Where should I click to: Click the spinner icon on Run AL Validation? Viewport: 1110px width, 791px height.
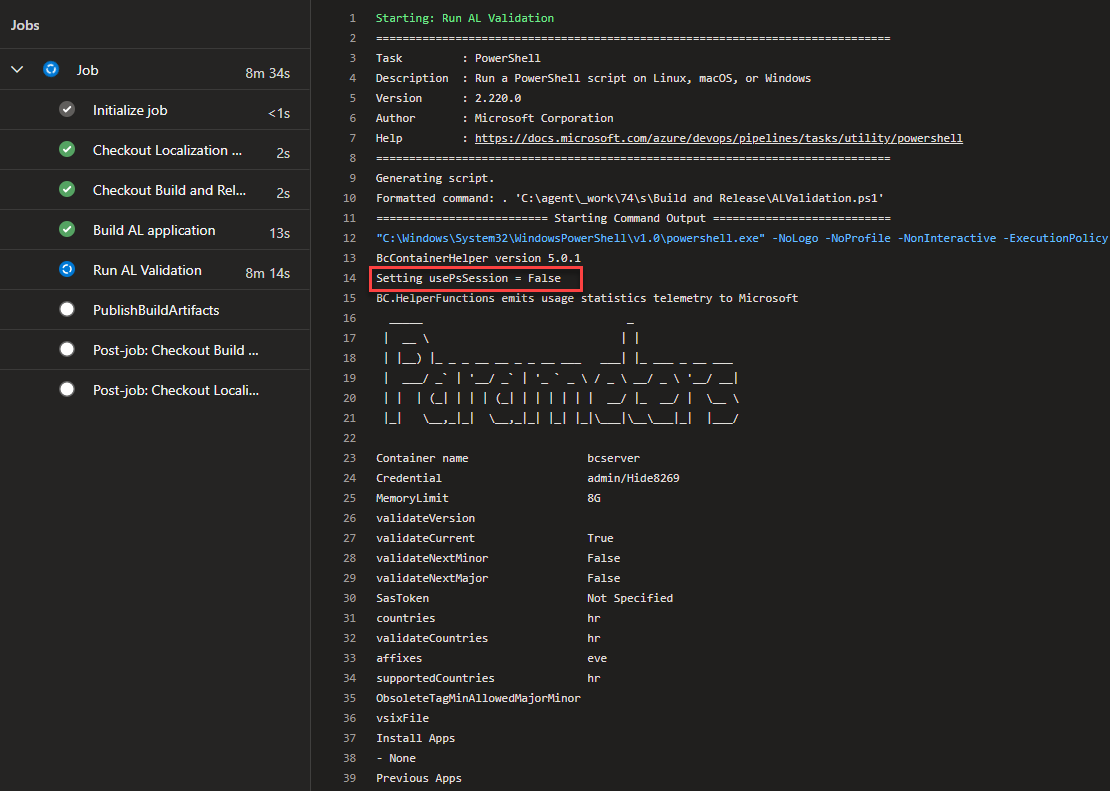pos(67,270)
